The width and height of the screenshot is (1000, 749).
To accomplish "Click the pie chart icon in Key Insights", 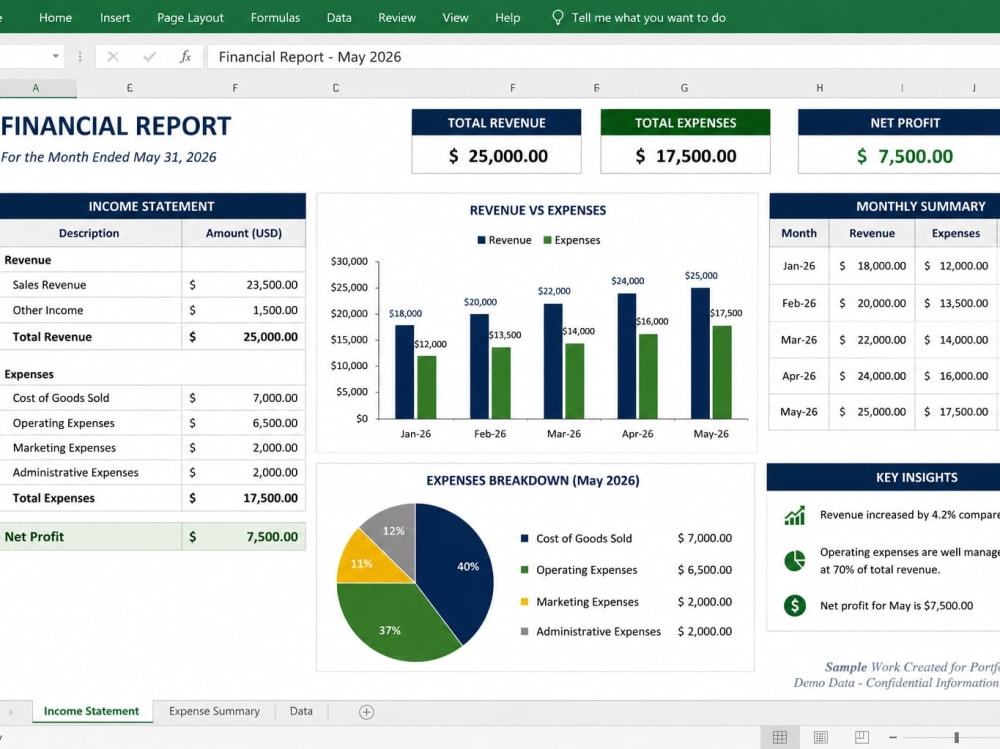I will (x=795, y=561).
